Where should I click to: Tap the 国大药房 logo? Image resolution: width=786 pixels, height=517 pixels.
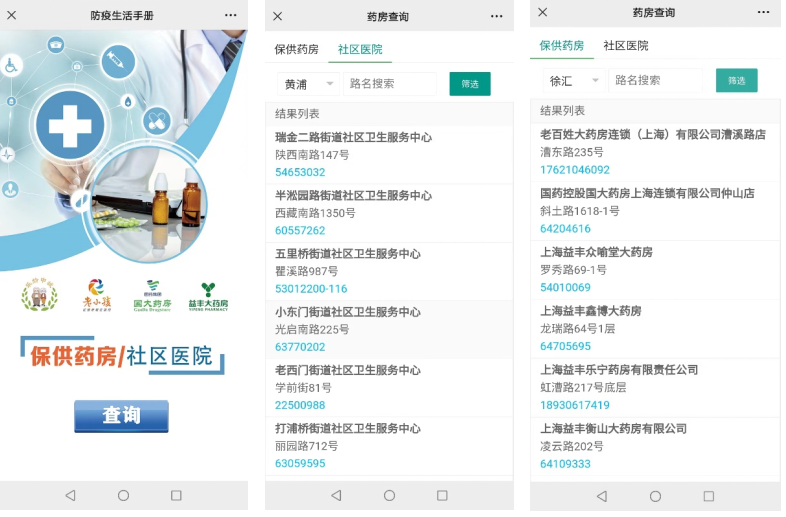pyautogui.click(x=152, y=296)
